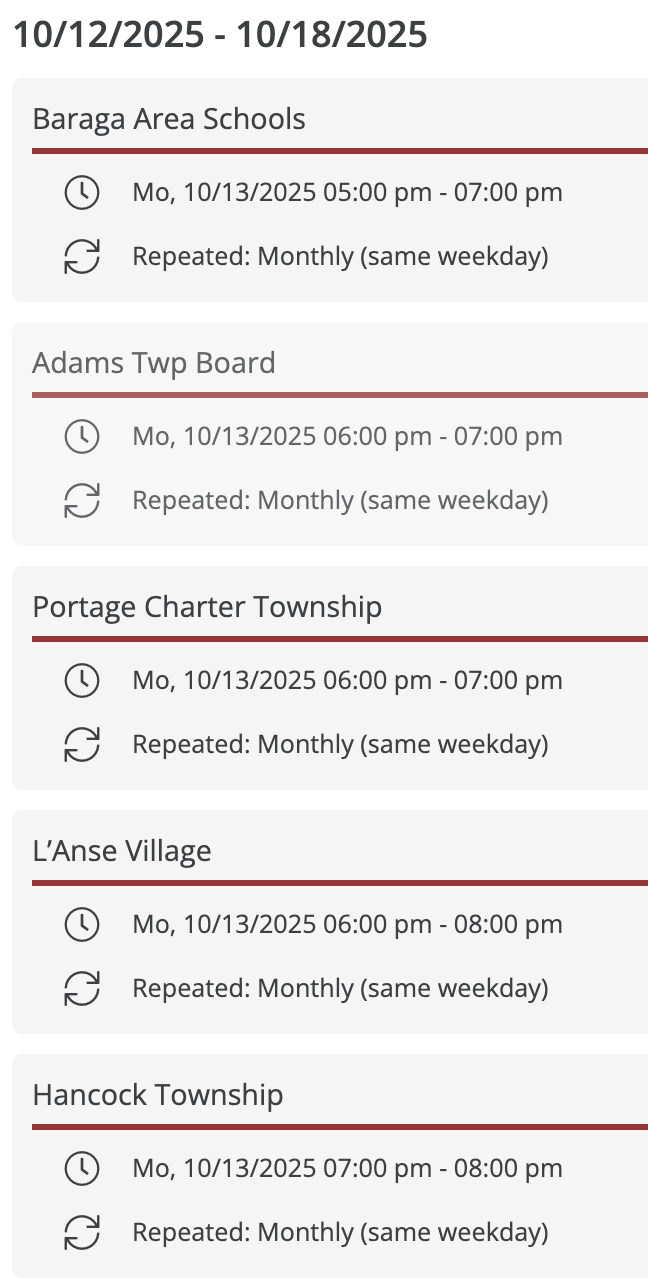Image resolution: width=648 pixels, height=1278 pixels.
Task: Click the repeat icon under Hancock Township
Action: tap(82, 1232)
